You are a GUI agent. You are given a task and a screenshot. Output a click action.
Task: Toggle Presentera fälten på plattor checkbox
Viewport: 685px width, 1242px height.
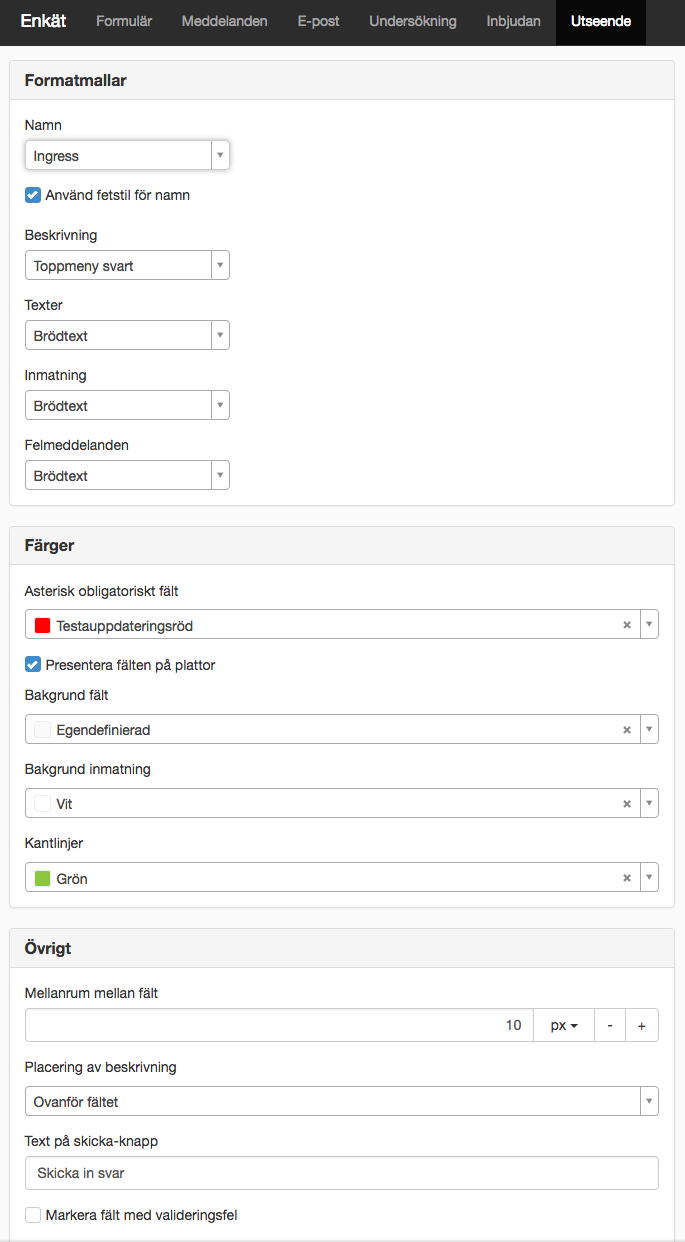[33, 665]
